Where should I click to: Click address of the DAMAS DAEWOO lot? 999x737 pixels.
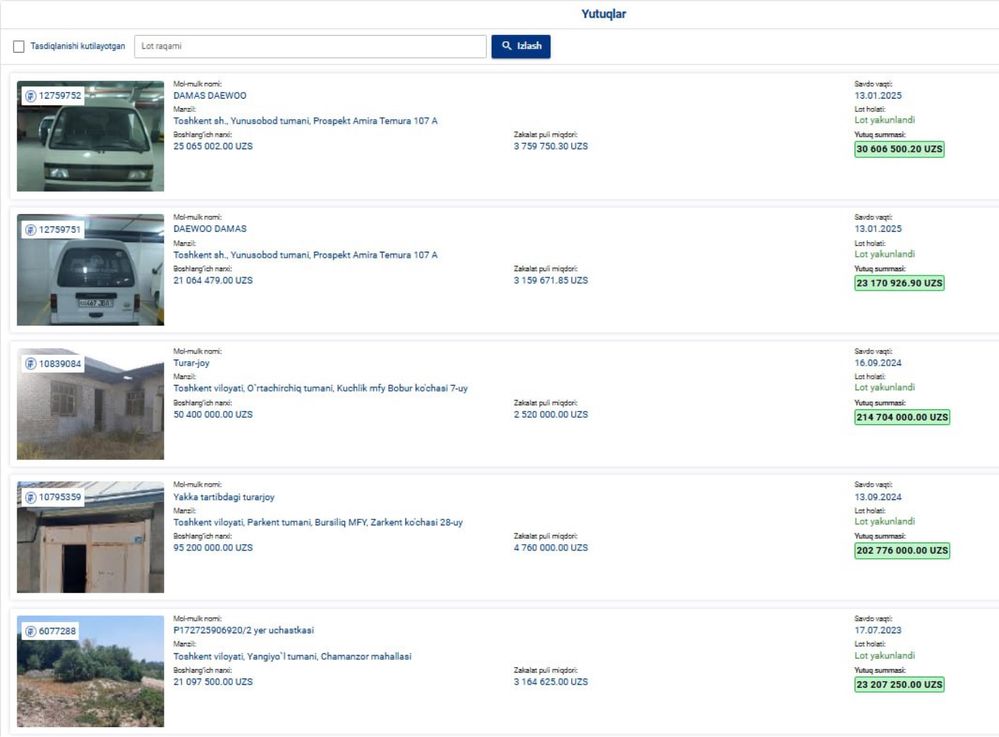(305, 120)
